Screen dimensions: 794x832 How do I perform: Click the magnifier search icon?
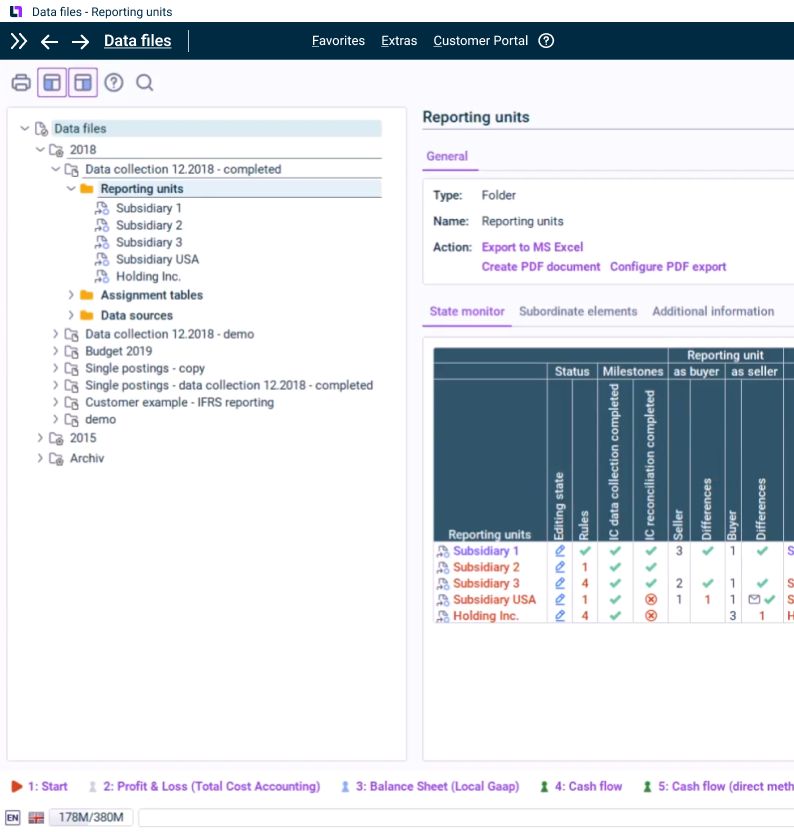(145, 83)
